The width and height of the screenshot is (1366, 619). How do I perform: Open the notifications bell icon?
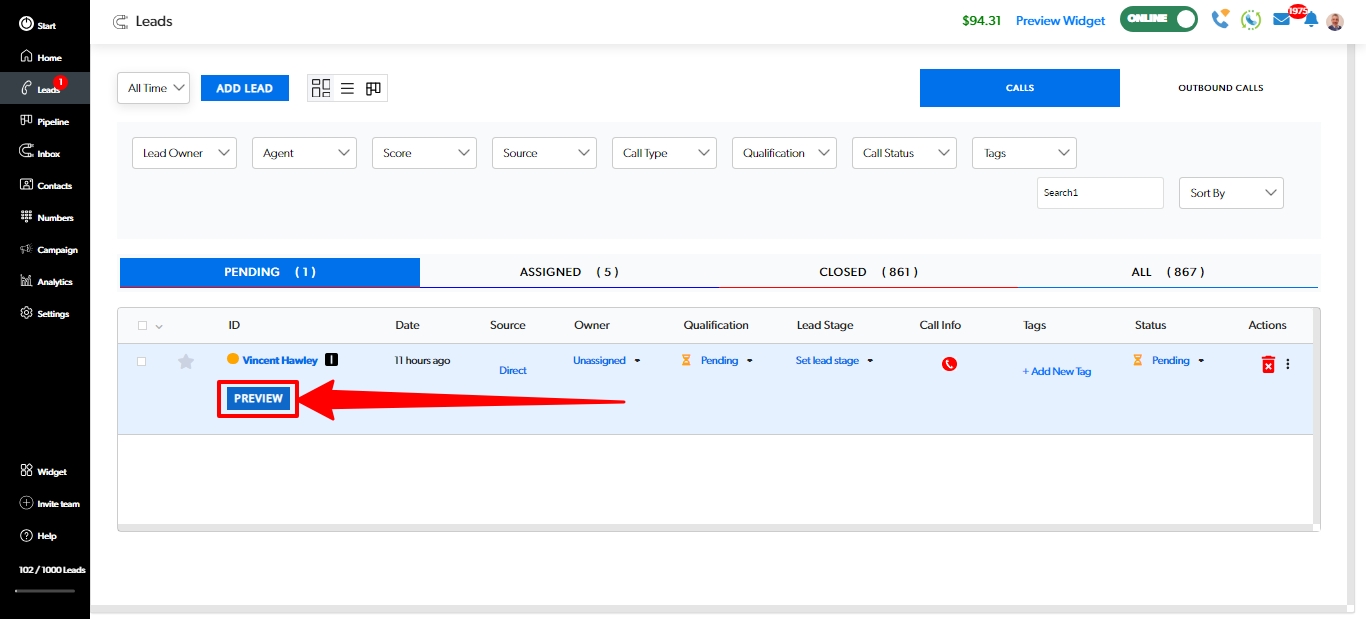tap(1310, 20)
